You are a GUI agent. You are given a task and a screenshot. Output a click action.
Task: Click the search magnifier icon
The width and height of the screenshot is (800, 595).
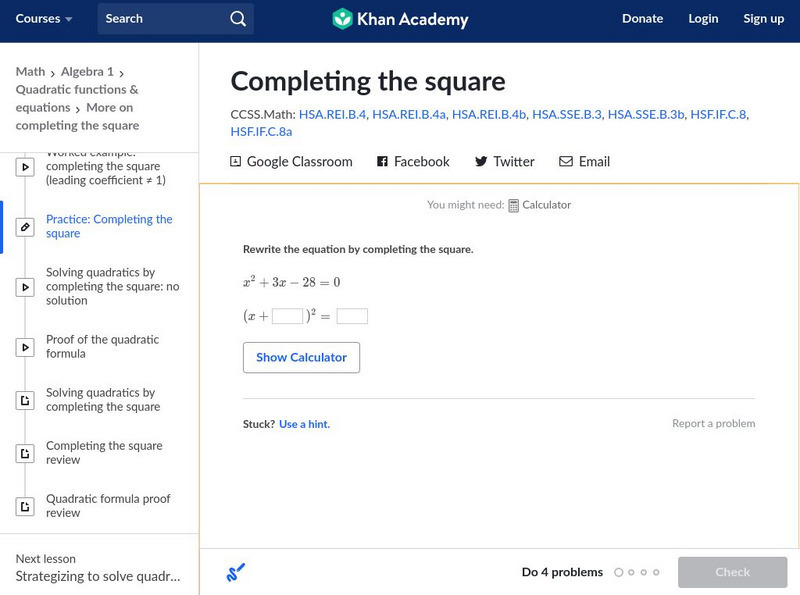(237, 19)
